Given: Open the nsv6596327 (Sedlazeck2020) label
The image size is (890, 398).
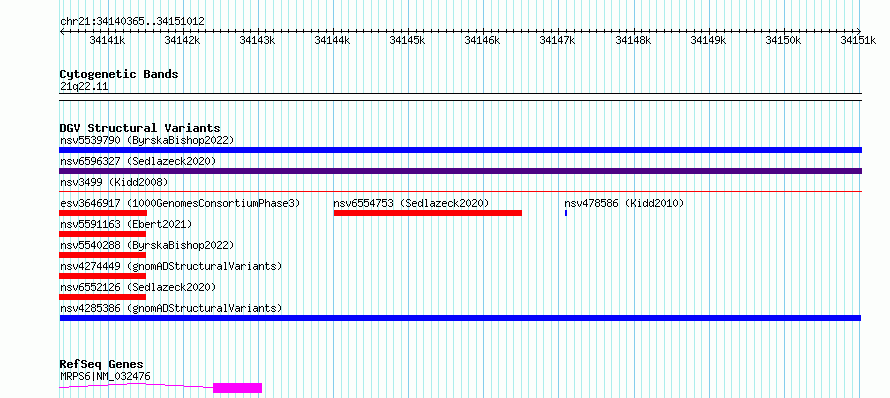Looking at the screenshot, I should (x=138, y=161).
